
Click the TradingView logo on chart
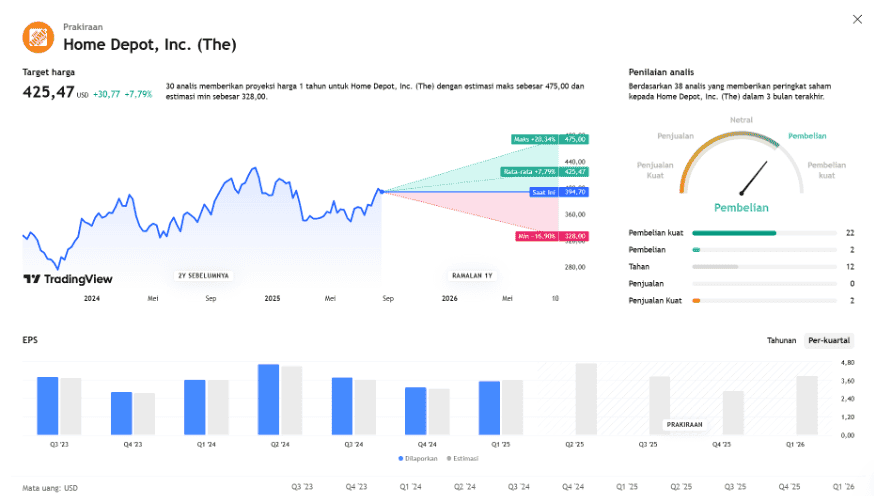pyautogui.click(x=68, y=279)
